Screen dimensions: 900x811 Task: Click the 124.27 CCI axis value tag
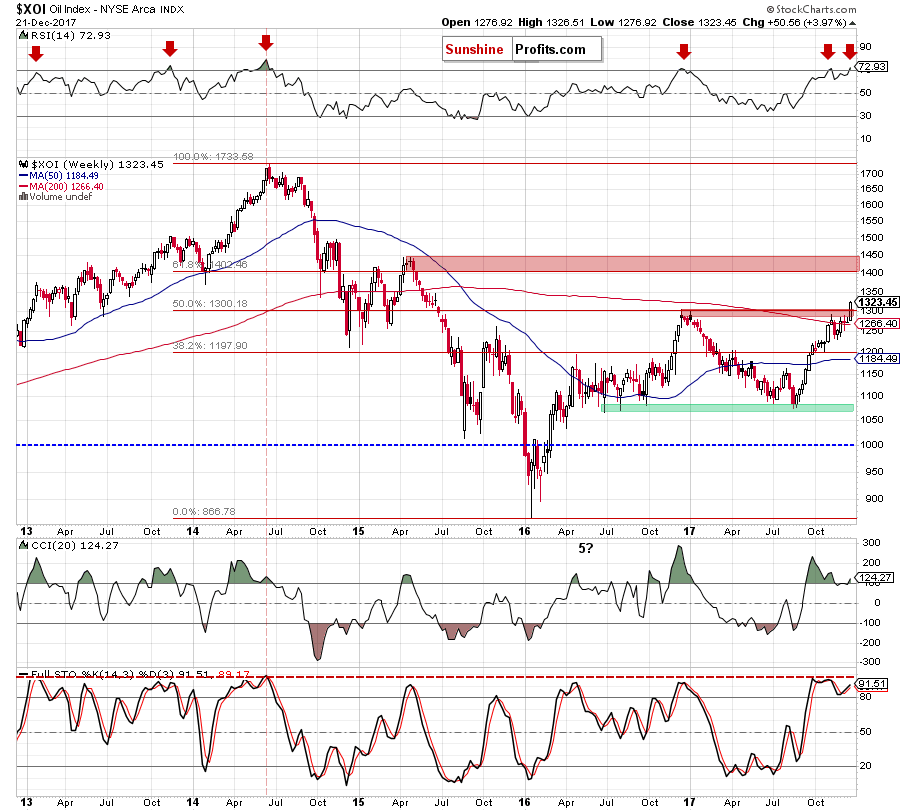click(x=874, y=577)
